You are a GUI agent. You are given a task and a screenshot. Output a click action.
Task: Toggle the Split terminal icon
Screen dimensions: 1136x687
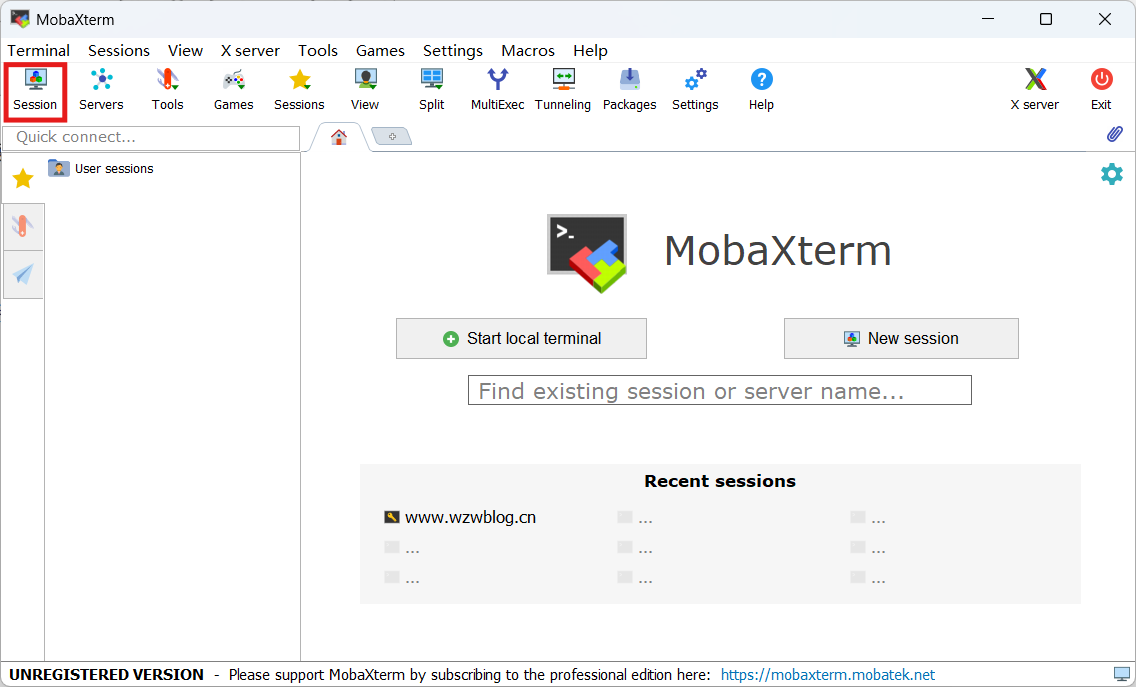tap(431, 88)
